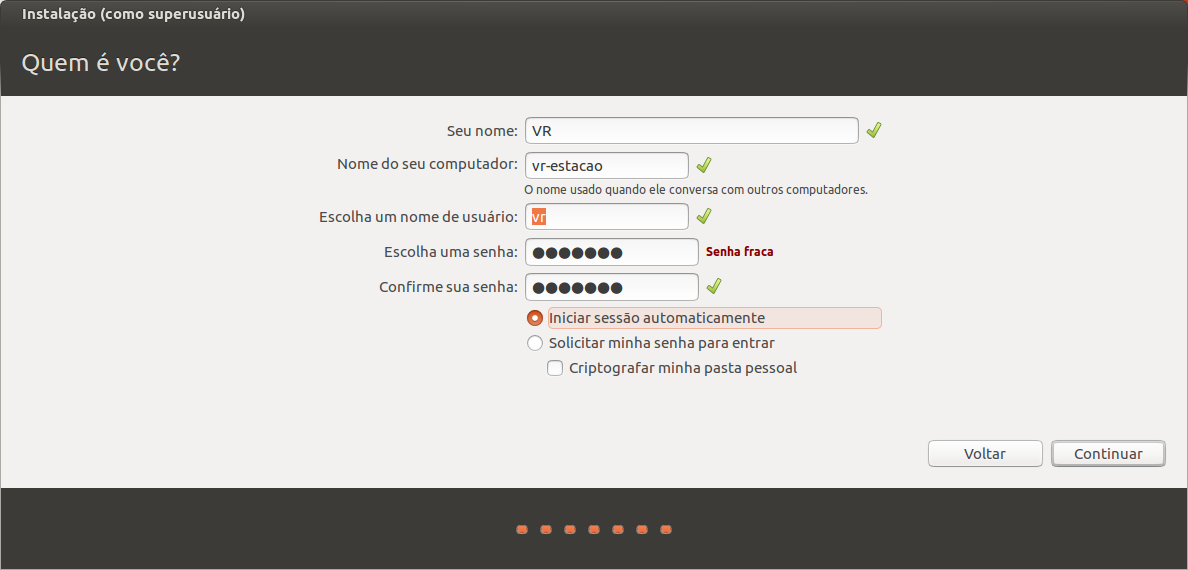
Task: Click checkmark next to computer name field
Action: (704, 165)
